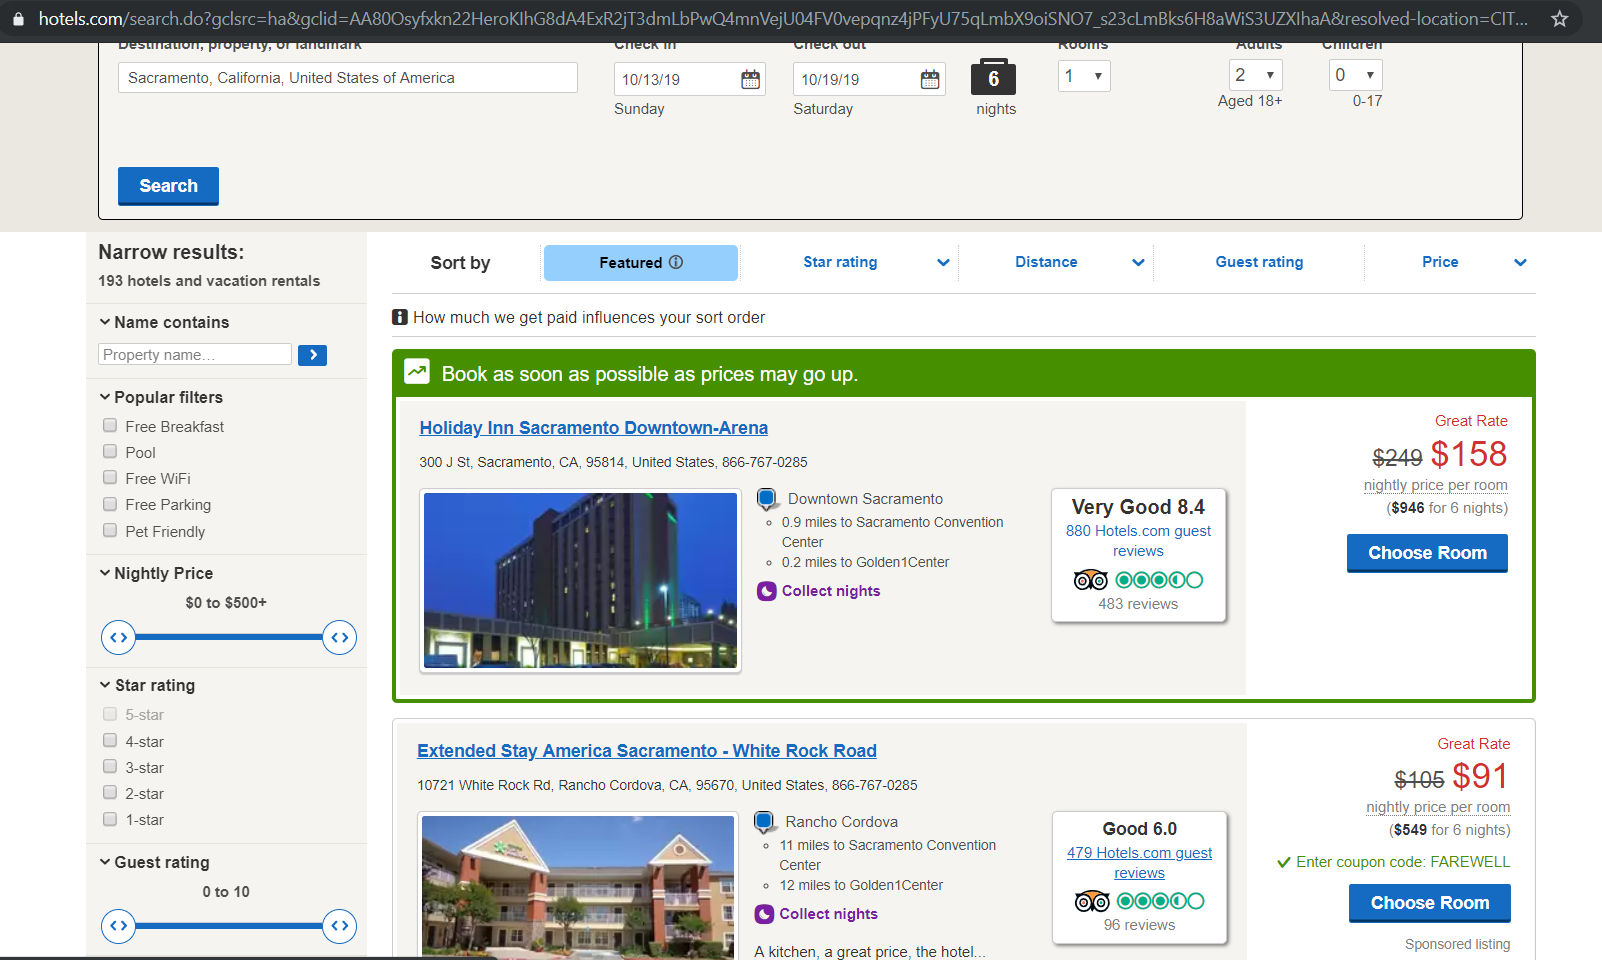Collapse the Guest rating filter section

pos(154,862)
